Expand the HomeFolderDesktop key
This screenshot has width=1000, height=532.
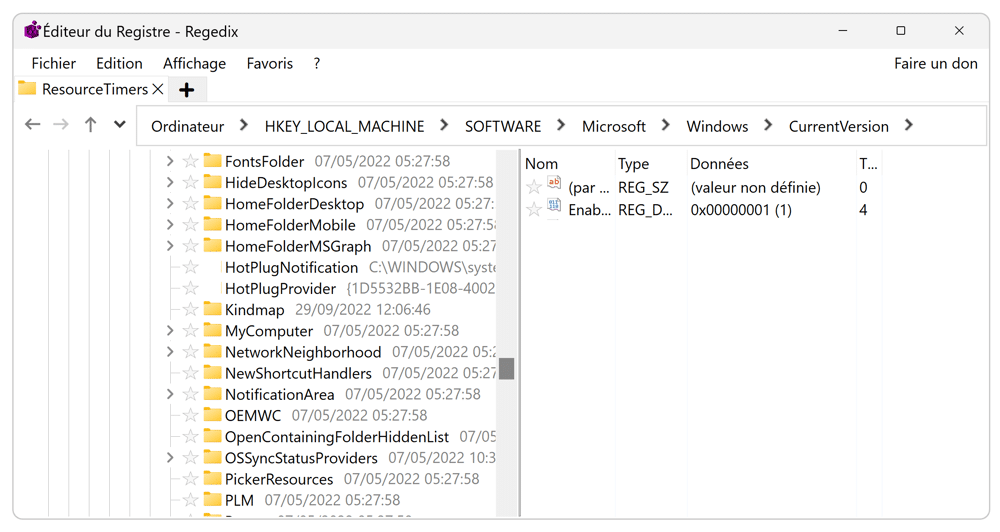(x=170, y=204)
